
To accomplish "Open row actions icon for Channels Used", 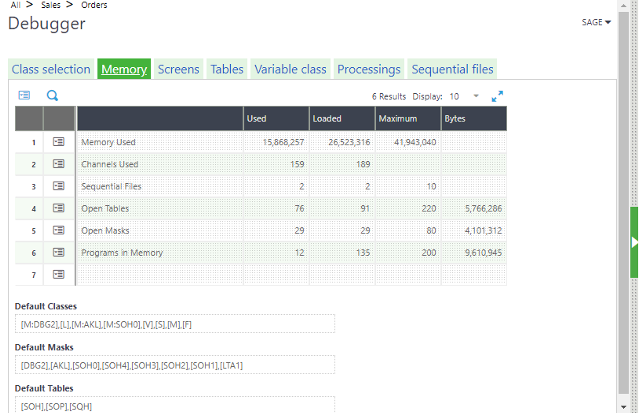I will click(59, 164).
